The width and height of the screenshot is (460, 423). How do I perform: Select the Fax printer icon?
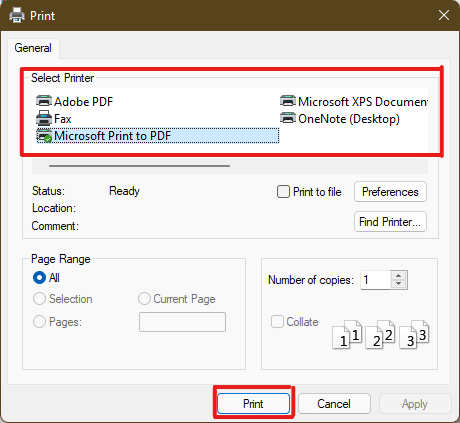(44, 118)
